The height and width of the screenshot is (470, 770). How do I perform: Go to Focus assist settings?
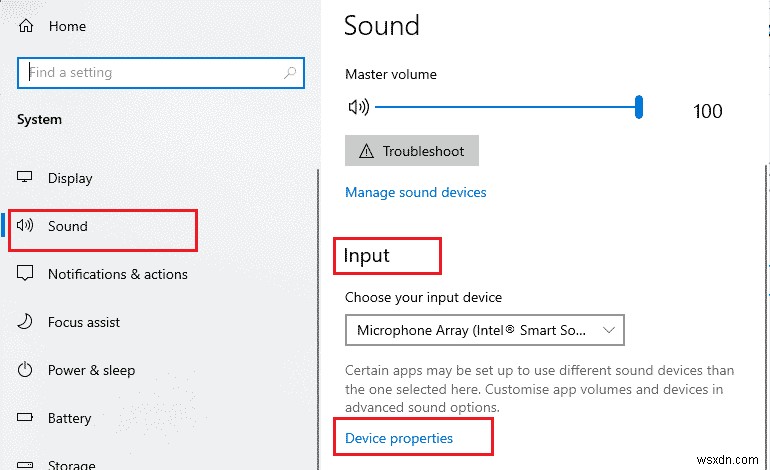pyautogui.click(x=84, y=322)
